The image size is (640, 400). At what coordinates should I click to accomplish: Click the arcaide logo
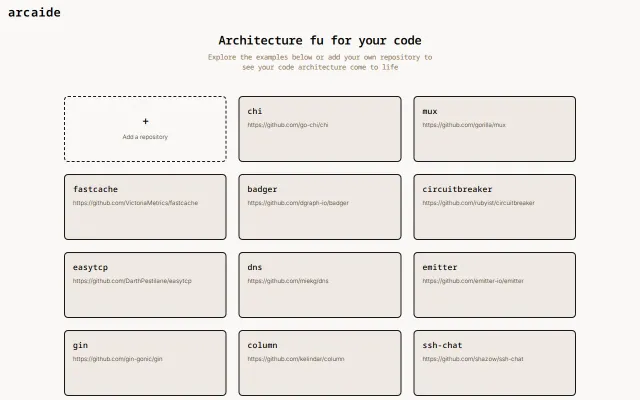coord(34,13)
